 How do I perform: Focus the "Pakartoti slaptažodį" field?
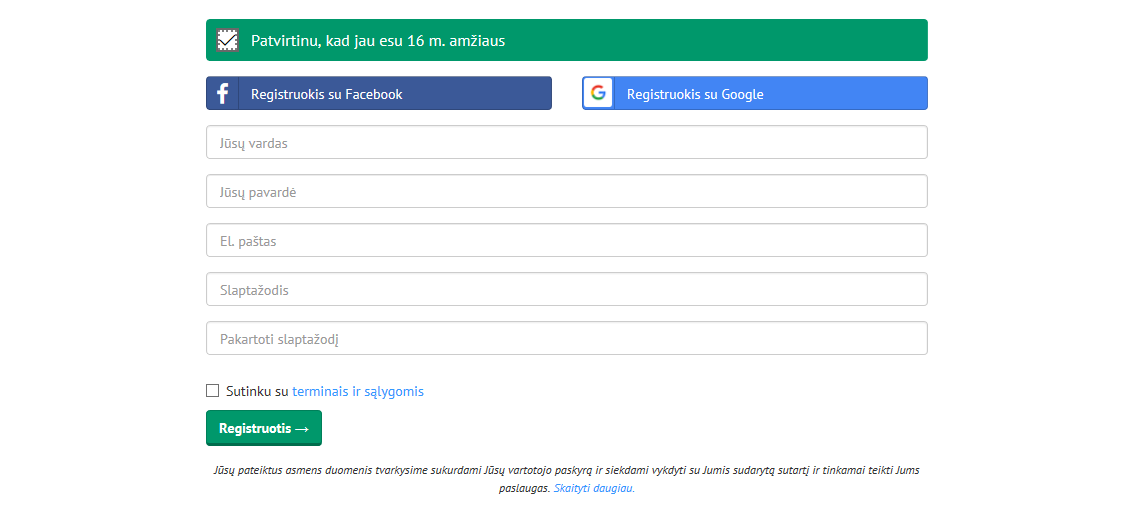pos(566,338)
